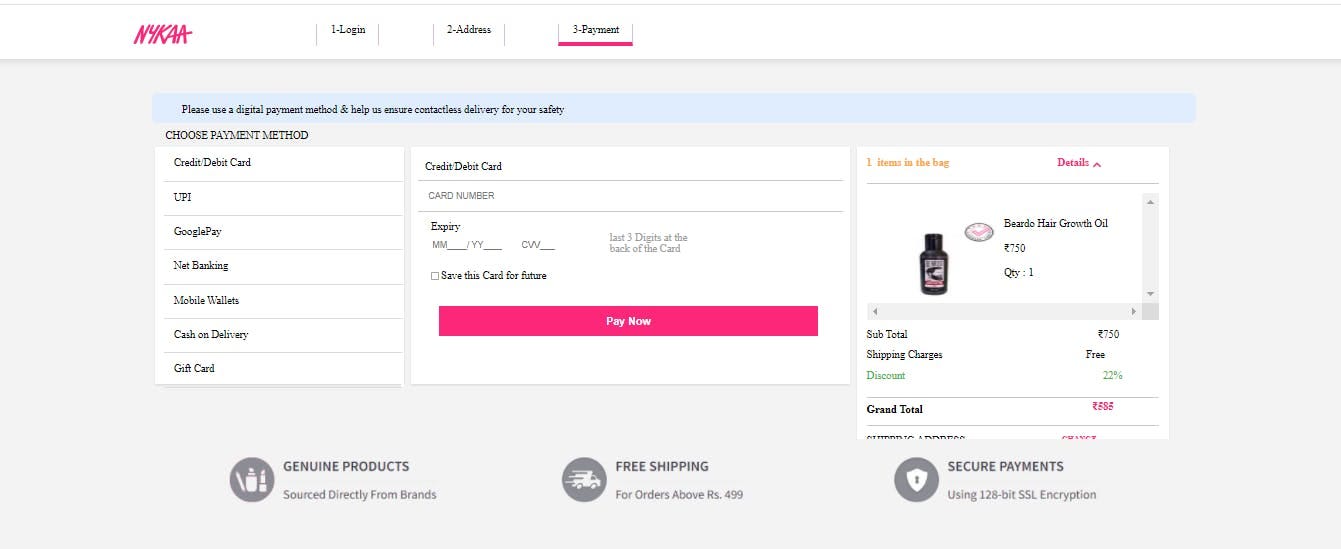Click the Change shipping address link
The height and width of the screenshot is (549, 1341).
click(x=1079, y=438)
